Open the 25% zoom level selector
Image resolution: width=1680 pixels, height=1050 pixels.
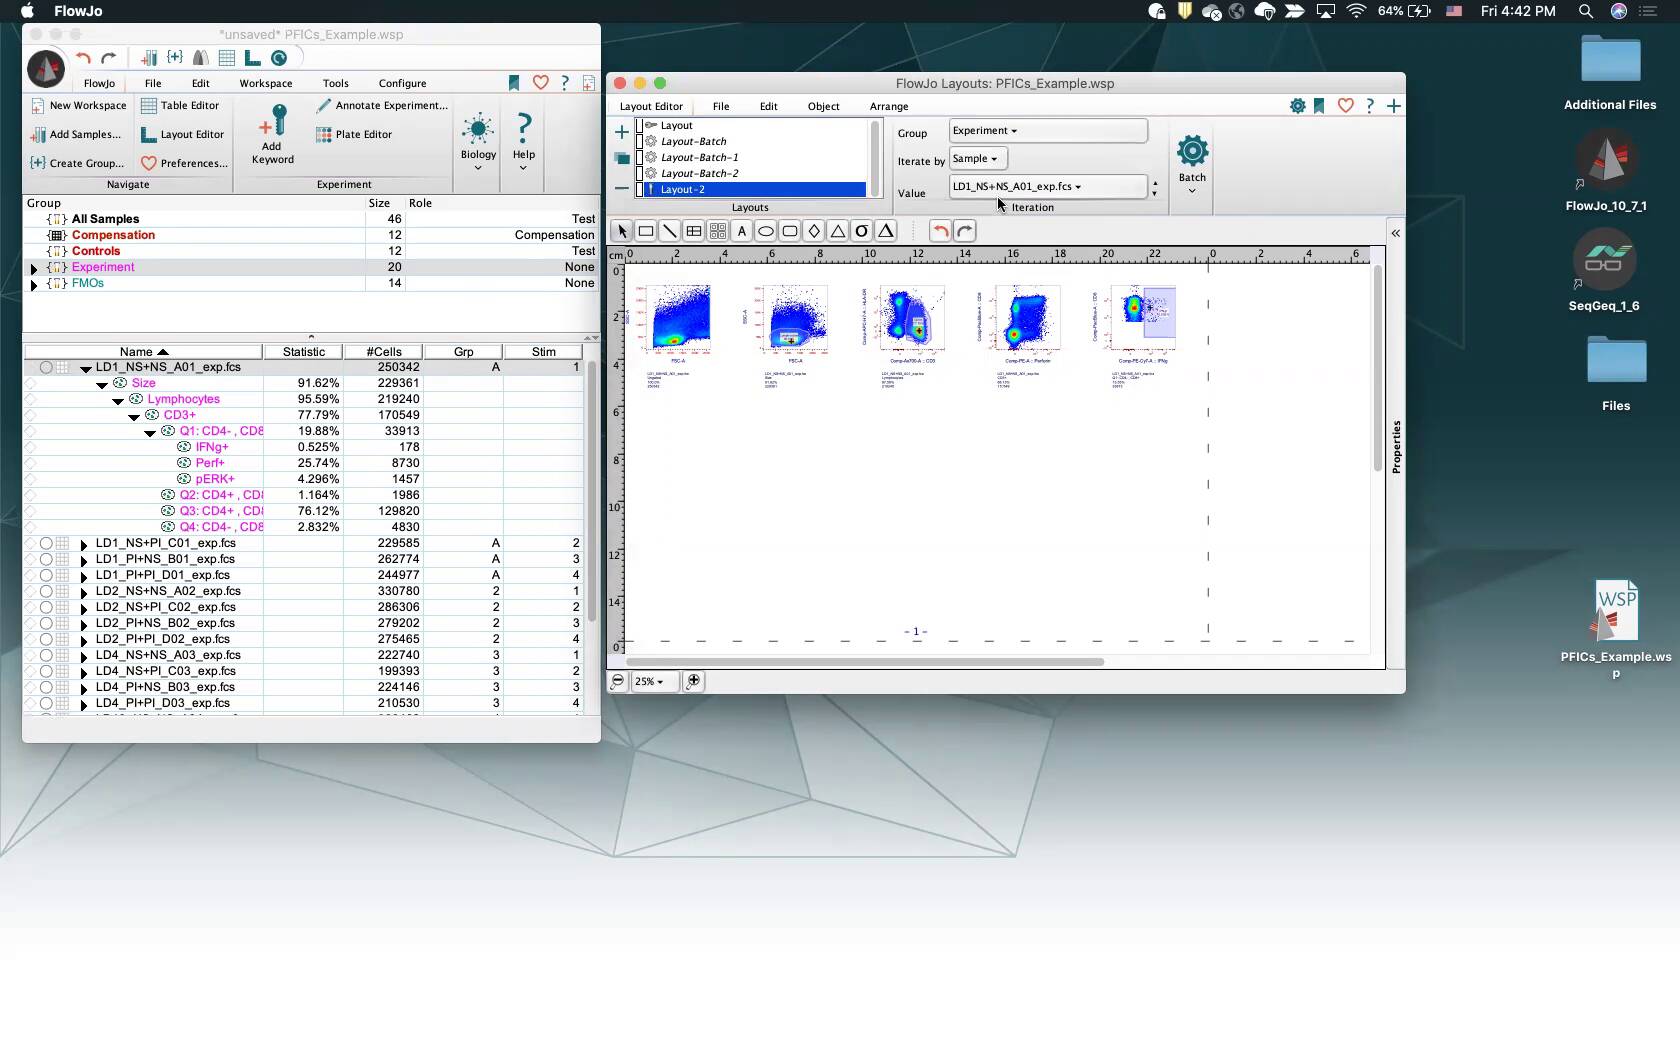coord(650,681)
